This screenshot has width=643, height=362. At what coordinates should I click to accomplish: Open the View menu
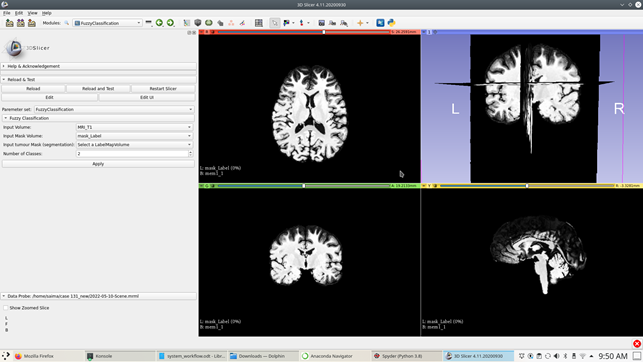(x=32, y=13)
